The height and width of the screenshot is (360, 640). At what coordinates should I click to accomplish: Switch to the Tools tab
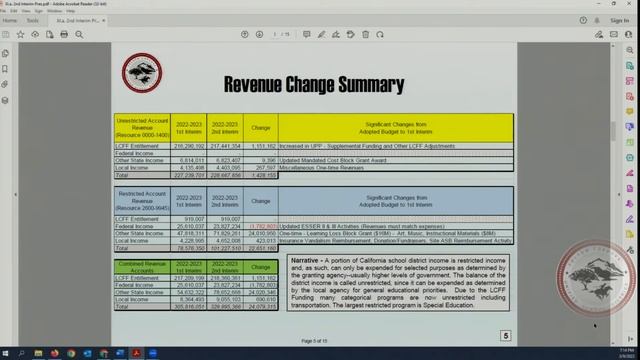[32, 20]
